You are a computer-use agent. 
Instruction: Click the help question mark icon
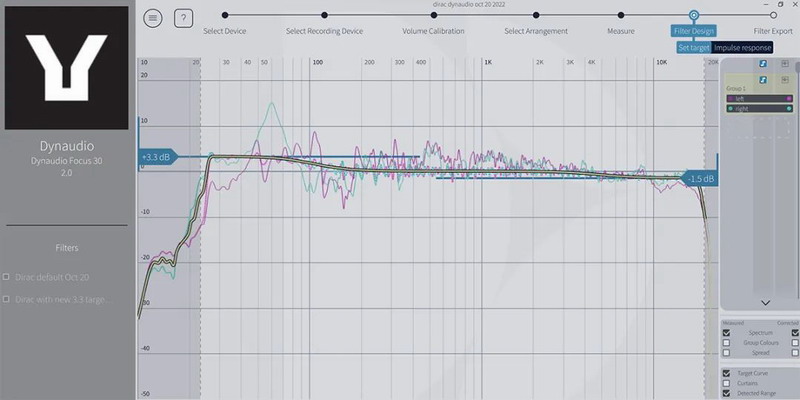pos(183,18)
